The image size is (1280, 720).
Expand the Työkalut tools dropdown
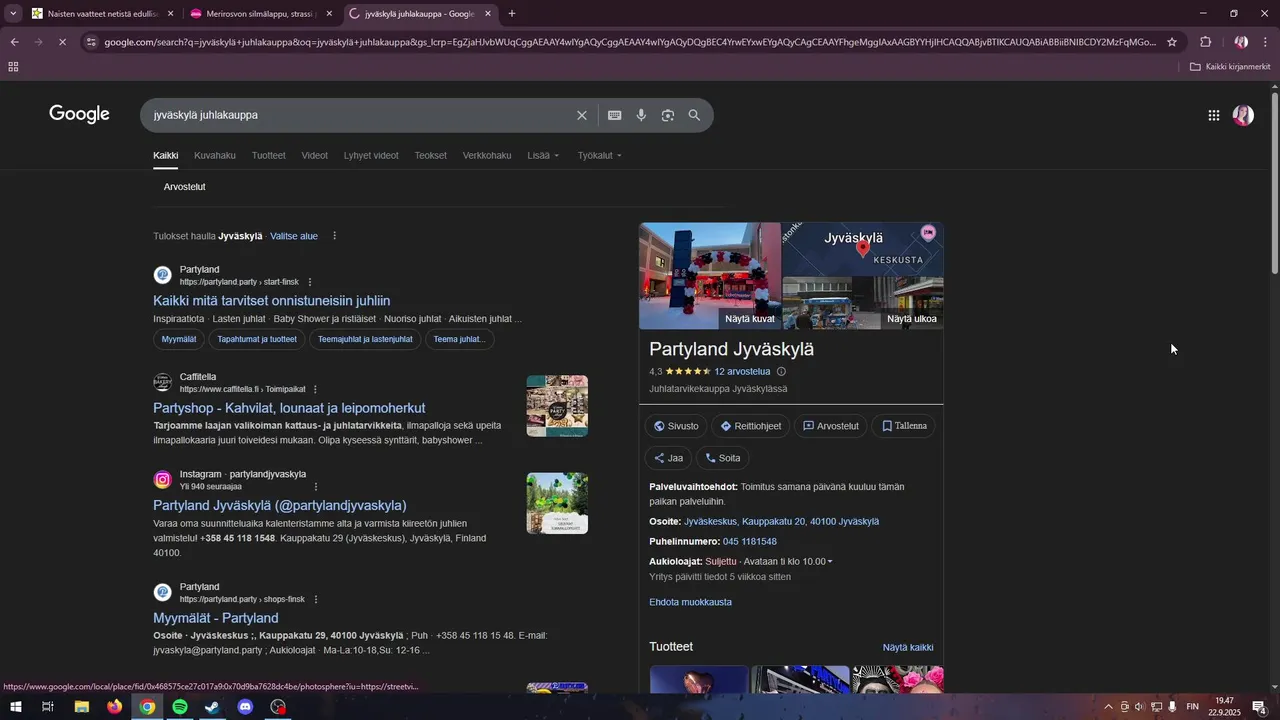(599, 155)
